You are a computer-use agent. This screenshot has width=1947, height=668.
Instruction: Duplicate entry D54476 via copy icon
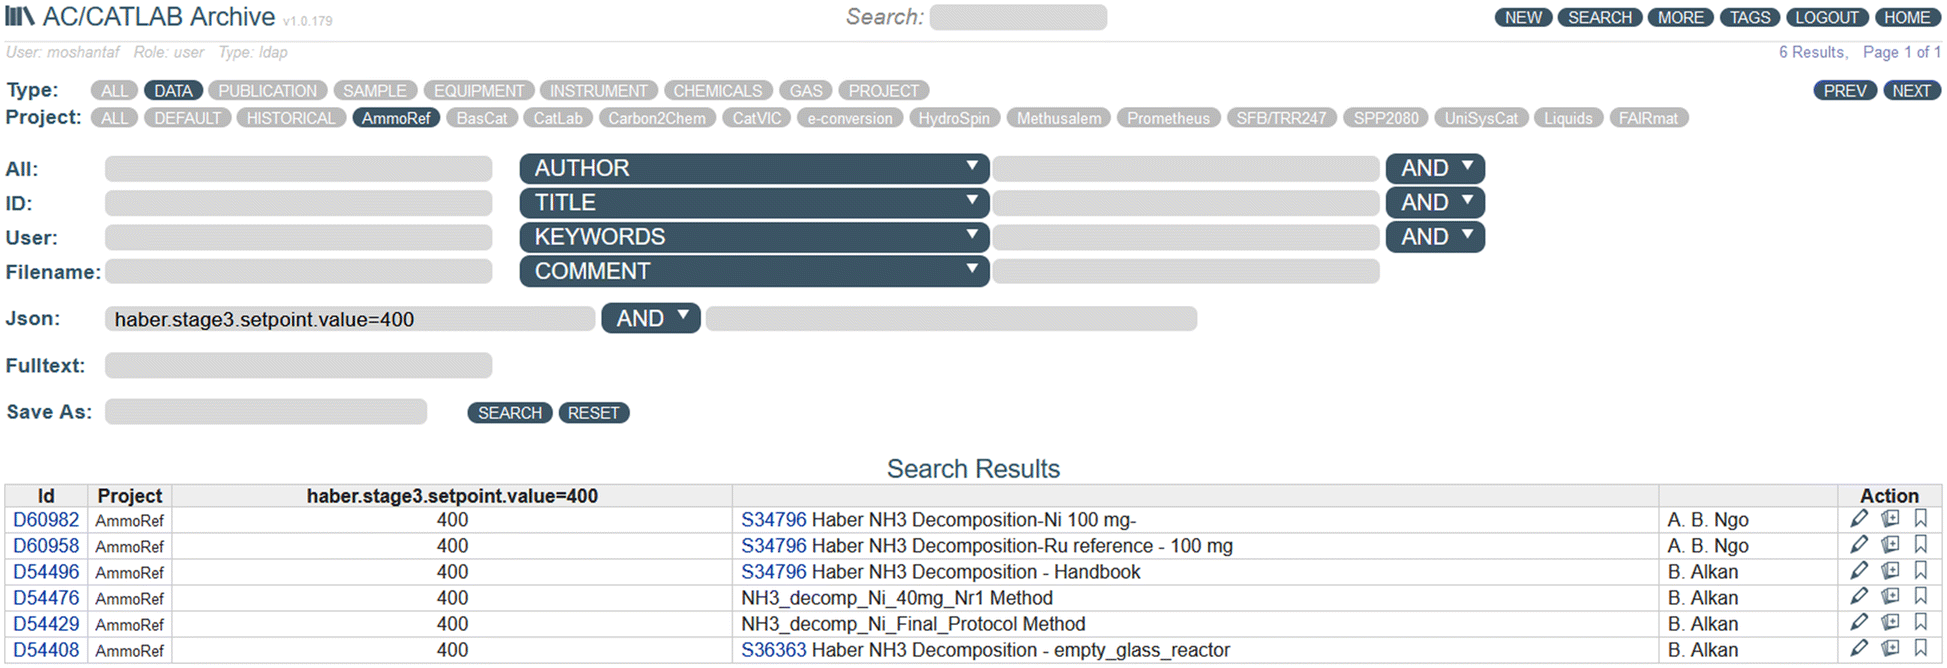click(x=1890, y=596)
